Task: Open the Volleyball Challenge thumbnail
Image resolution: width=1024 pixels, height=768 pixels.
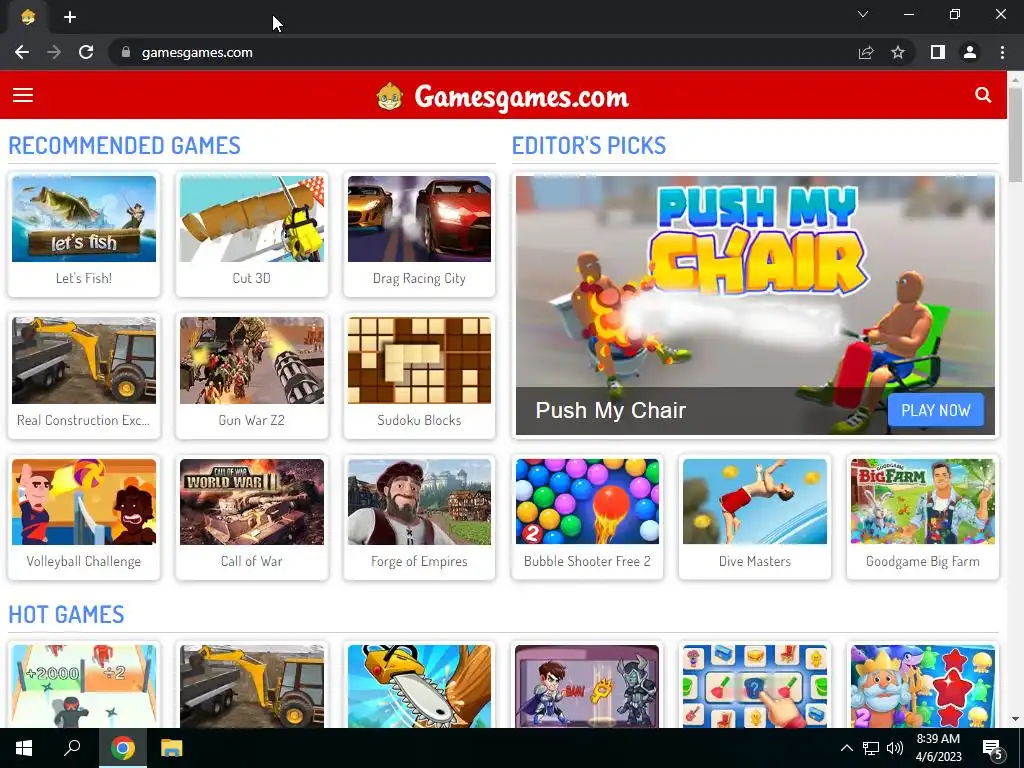Action: pos(84,502)
